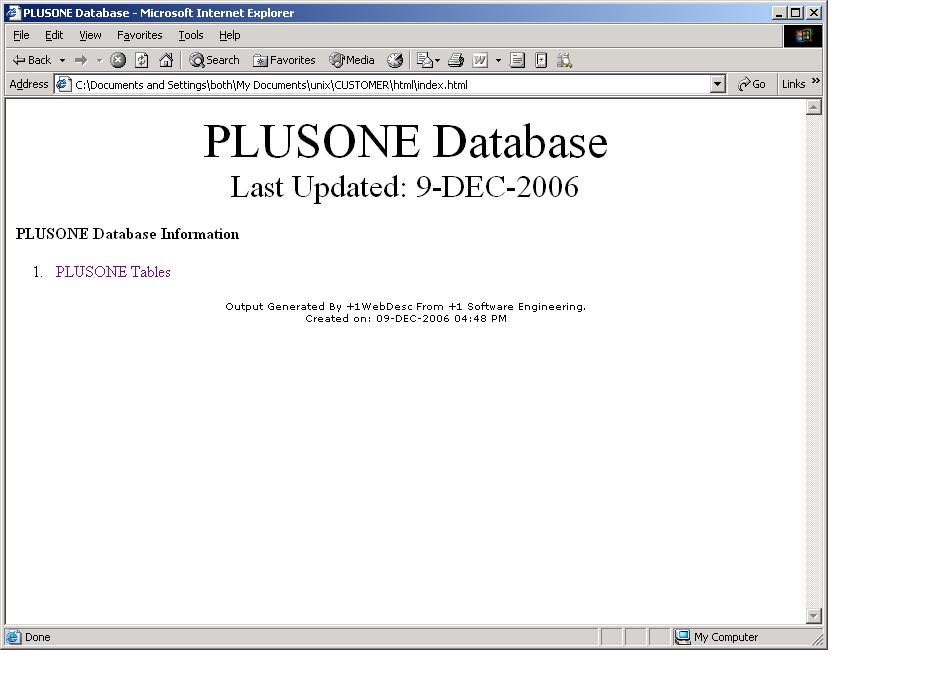Maximize the Internet Explorer window
Screen dimensions: 933x690
796,12
